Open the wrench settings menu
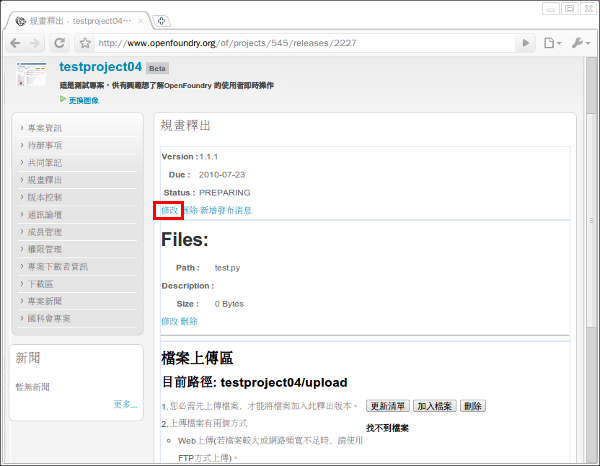Image resolution: width=600 pixels, height=466 pixels. [581, 43]
